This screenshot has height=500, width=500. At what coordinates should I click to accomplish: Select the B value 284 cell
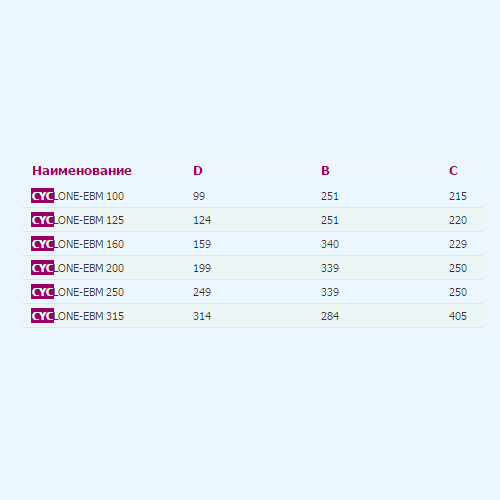pyautogui.click(x=330, y=316)
